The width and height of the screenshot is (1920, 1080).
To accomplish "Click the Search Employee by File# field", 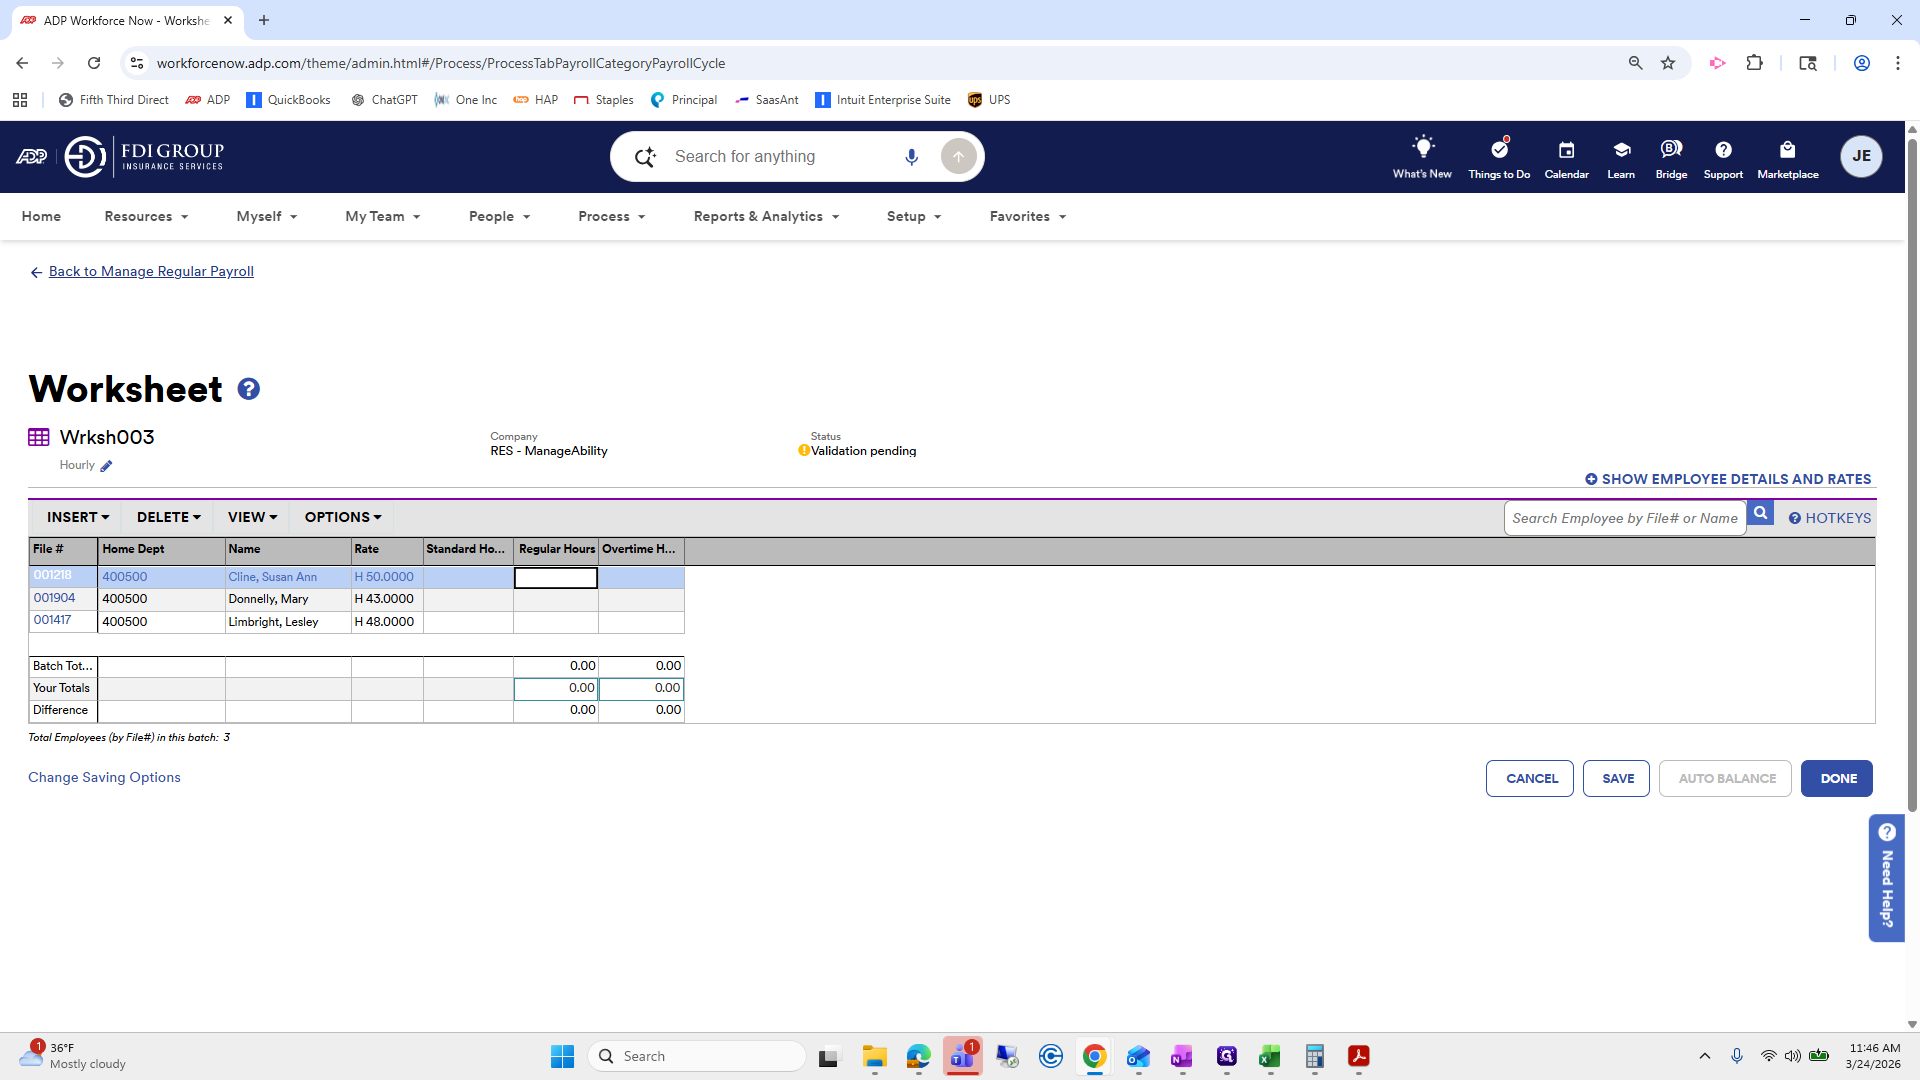I will 1625,517.
